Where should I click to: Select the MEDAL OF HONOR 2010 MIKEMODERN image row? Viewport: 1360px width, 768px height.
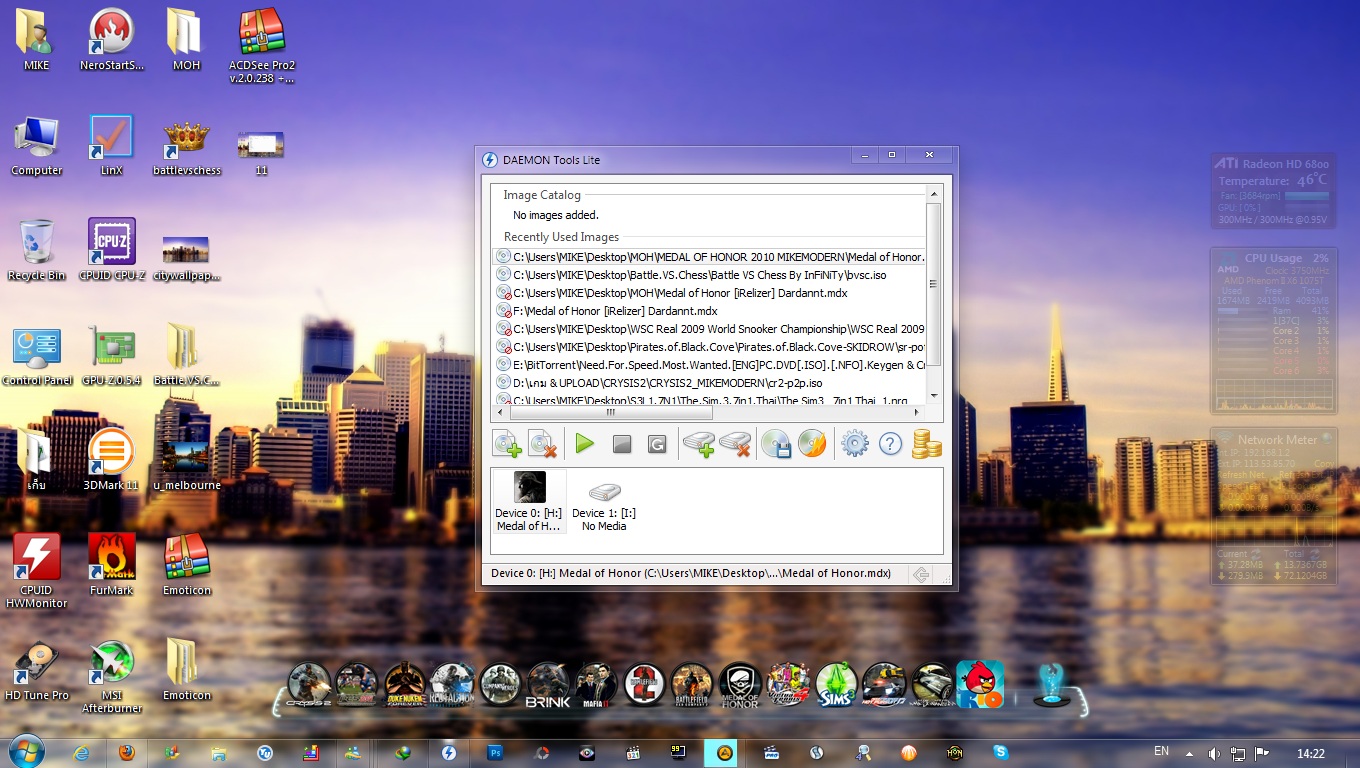point(710,257)
